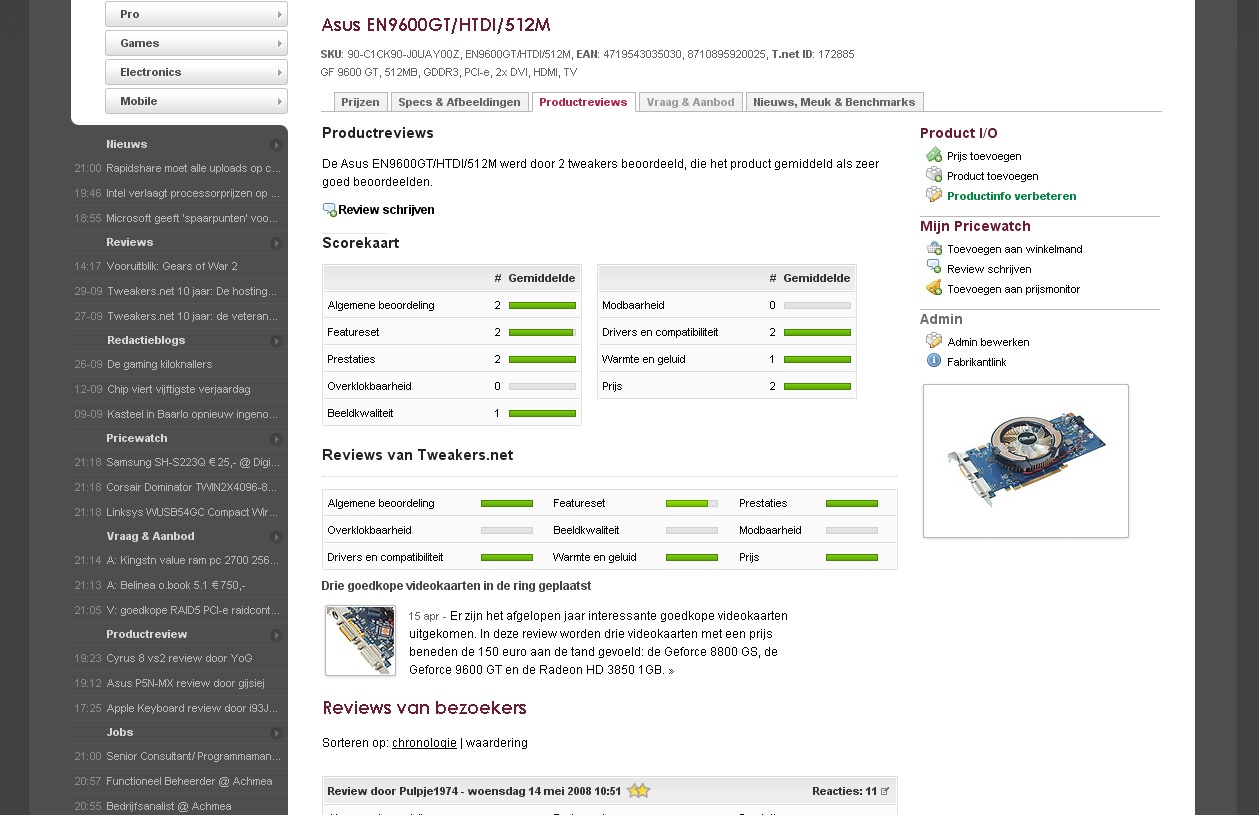The height and width of the screenshot is (815, 1259).
Task: Sort visitor reviews by waardering
Action: (x=496, y=743)
